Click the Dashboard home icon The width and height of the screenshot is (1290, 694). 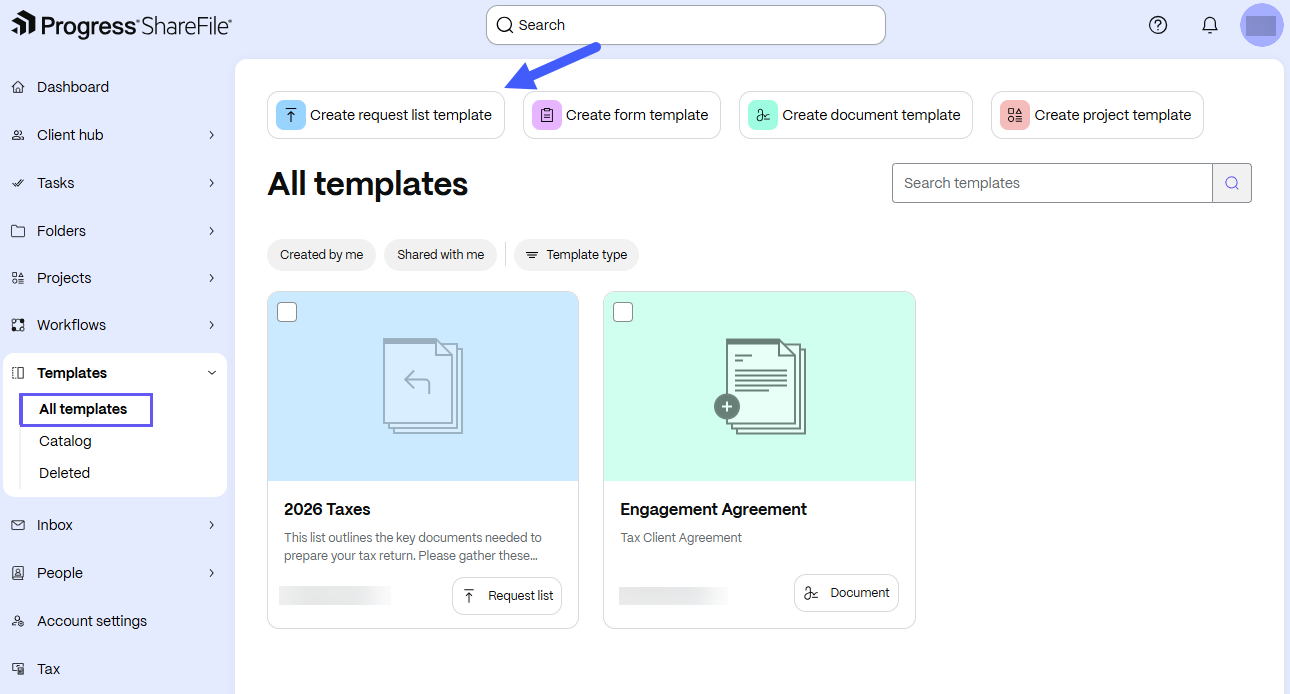[x=18, y=87]
